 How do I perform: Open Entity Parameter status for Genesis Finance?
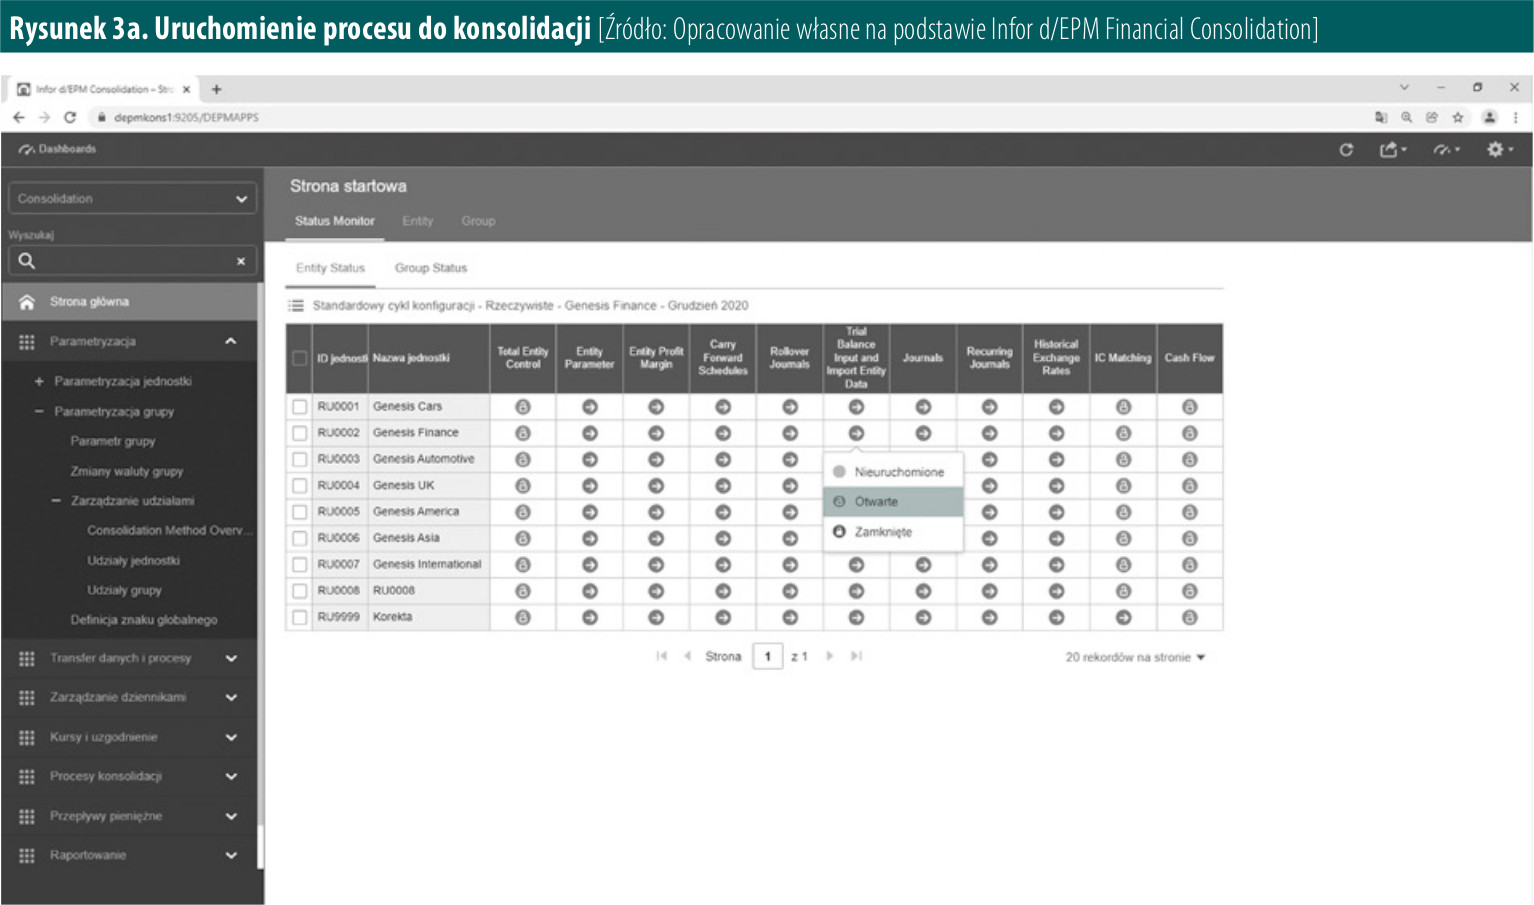[x=590, y=433]
